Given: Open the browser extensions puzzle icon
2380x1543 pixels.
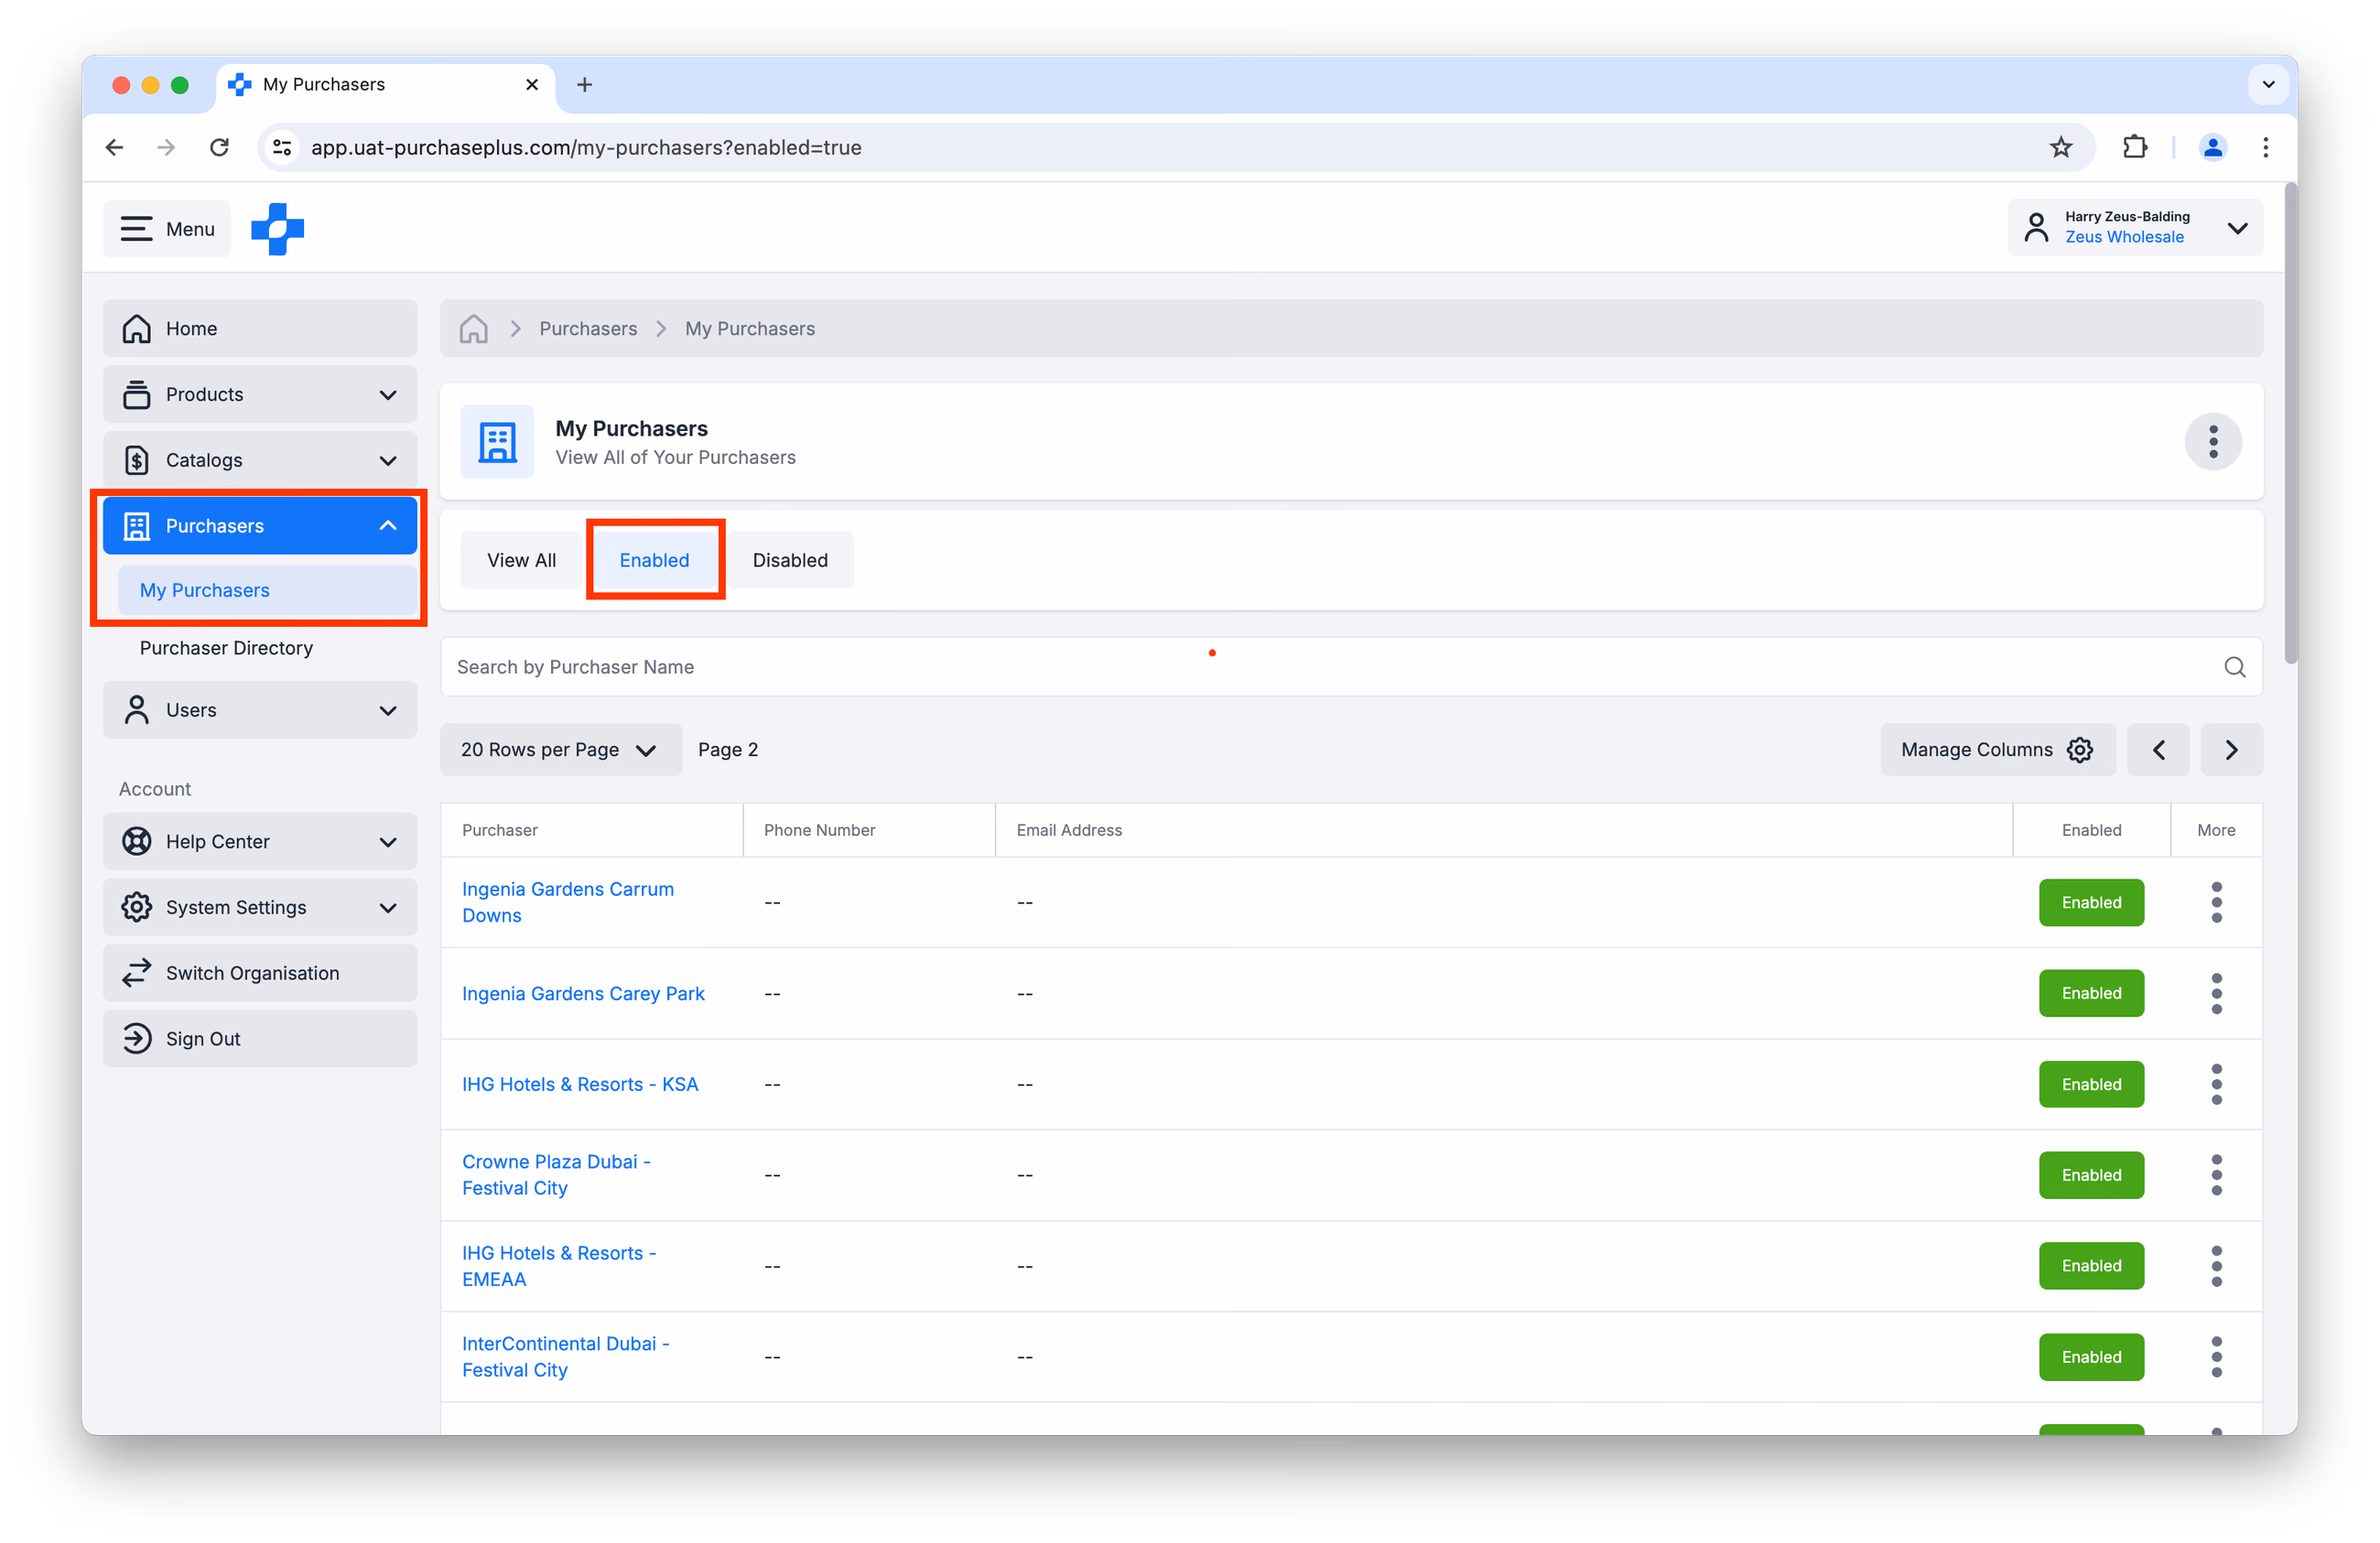Looking at the screenshot, I should (2134, 147).
